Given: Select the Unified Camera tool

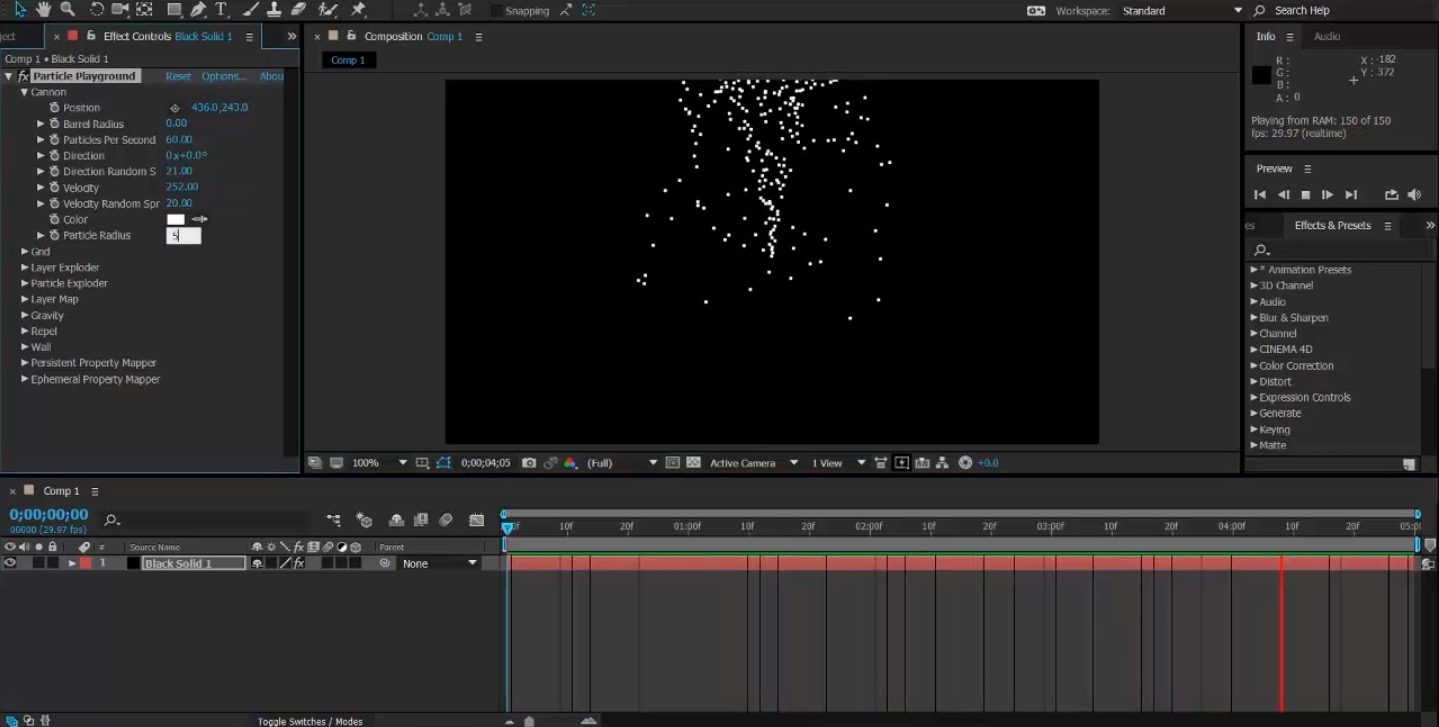Looking at the screenshot, I should coord(120,9).
